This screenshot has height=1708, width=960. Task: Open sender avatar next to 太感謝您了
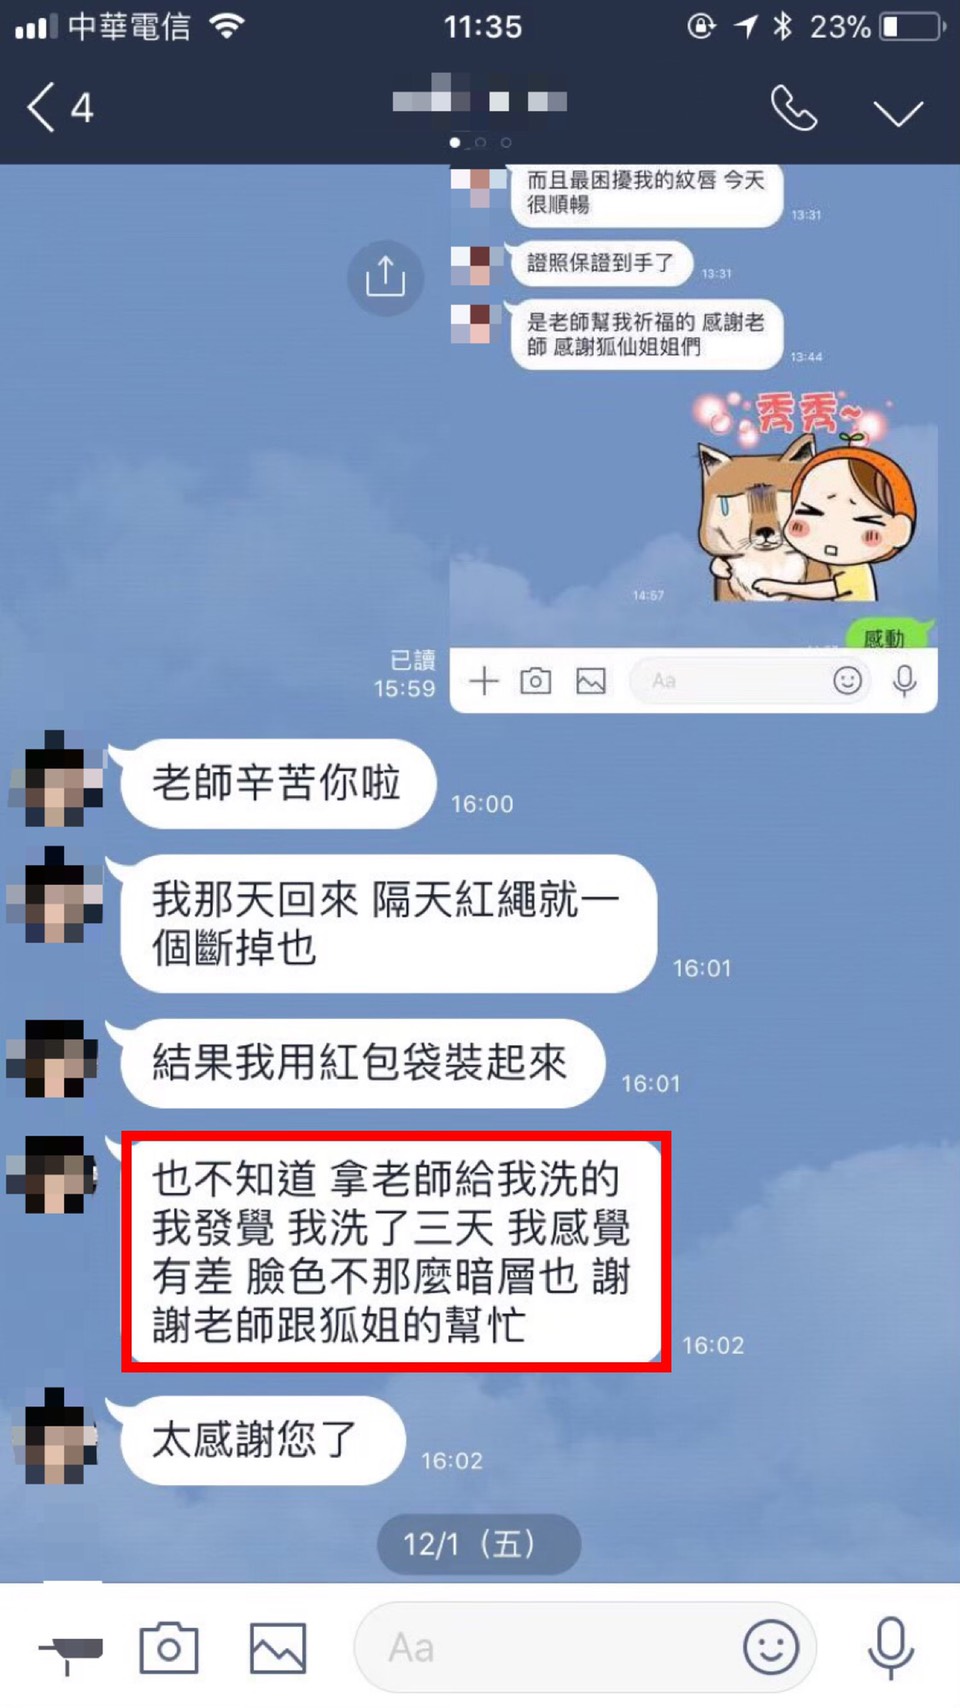click(56, 1436)
